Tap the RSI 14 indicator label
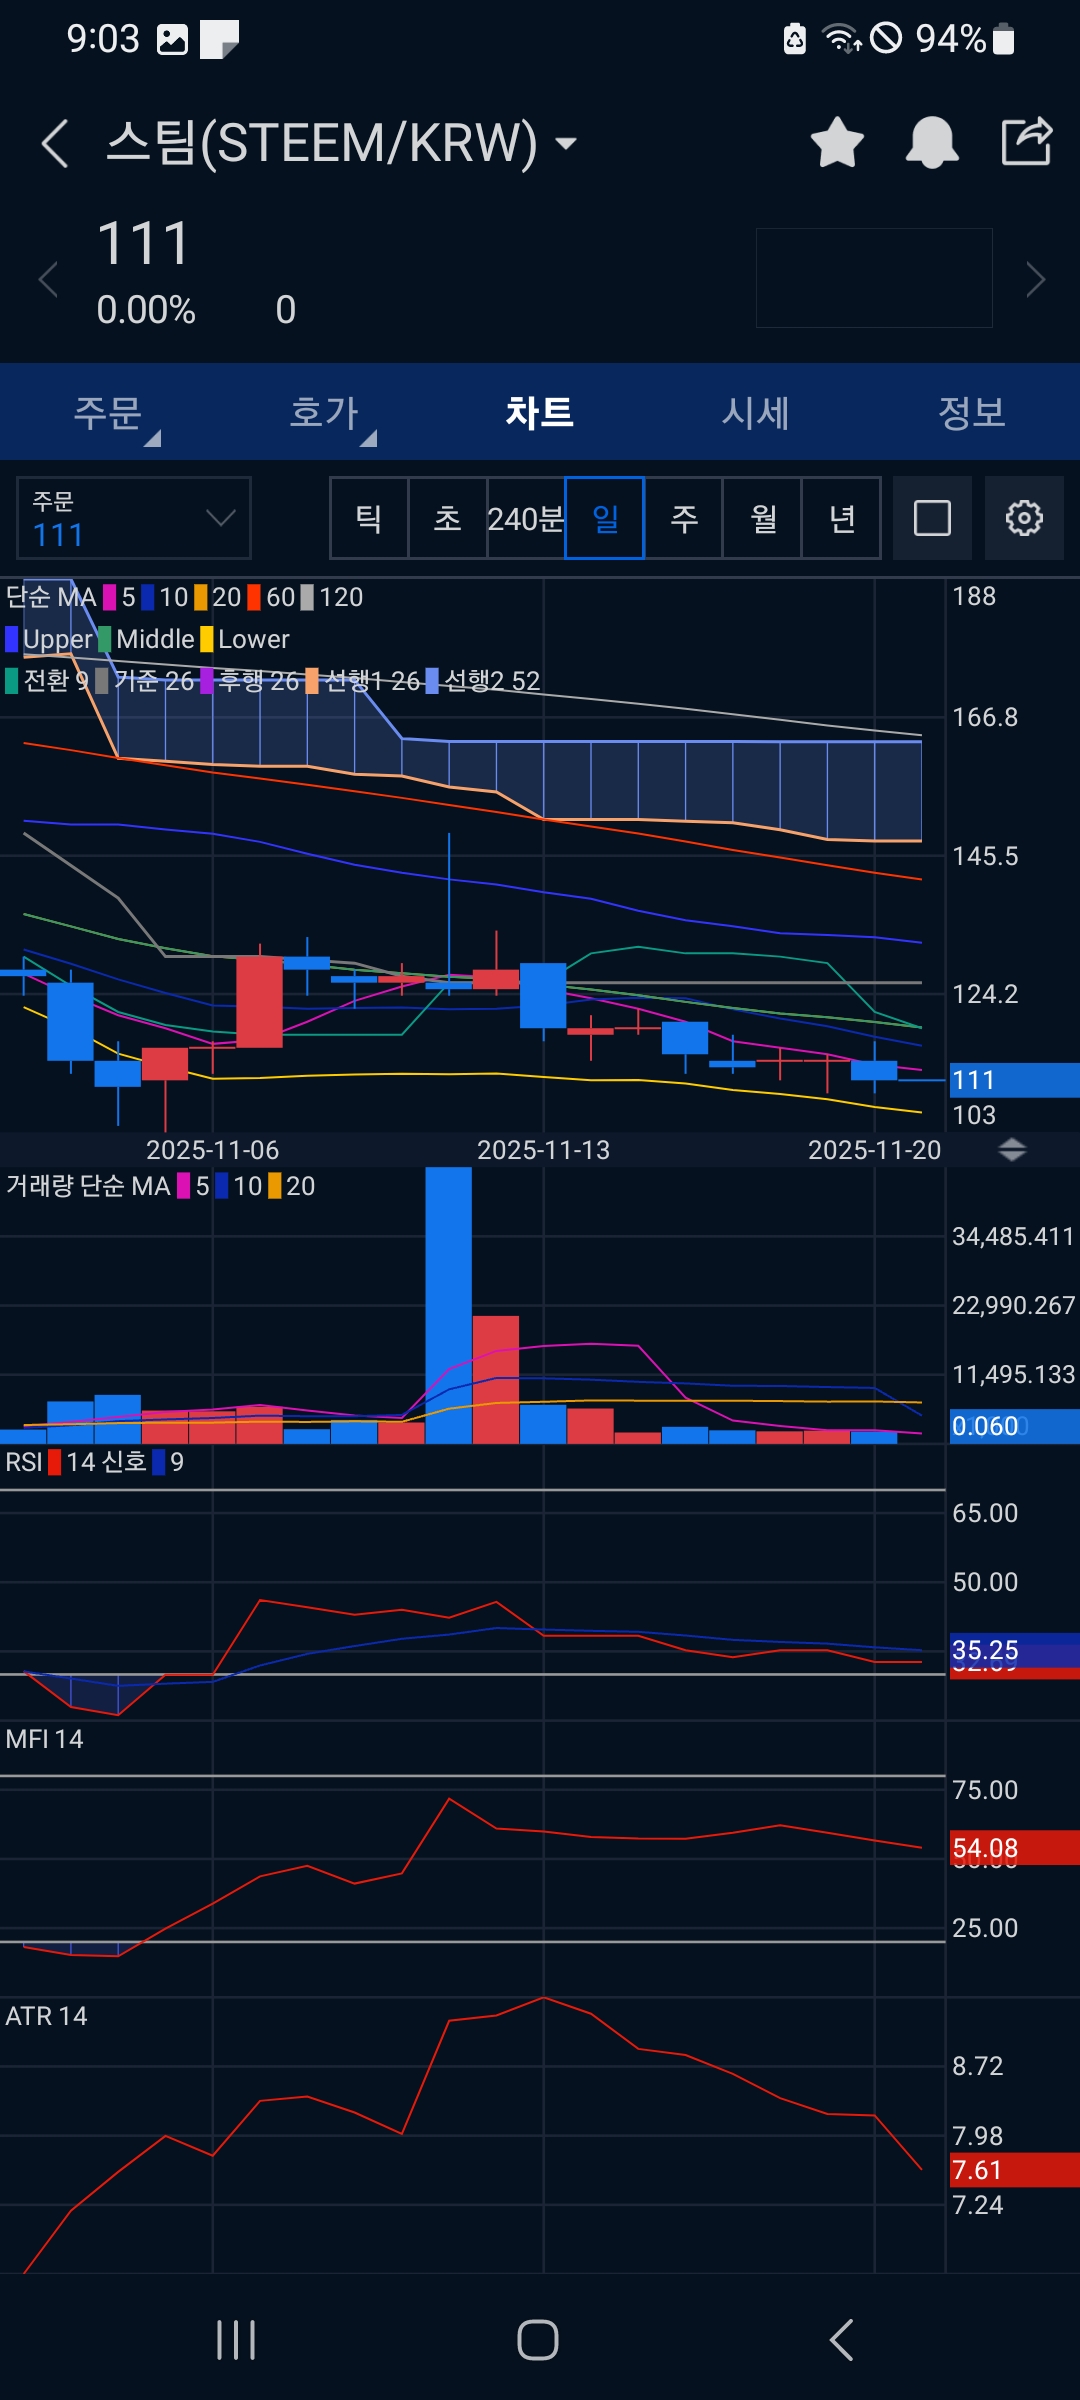This screenshot has height=2400, width=1080. pyautogui.click(x=95, y=1462)
